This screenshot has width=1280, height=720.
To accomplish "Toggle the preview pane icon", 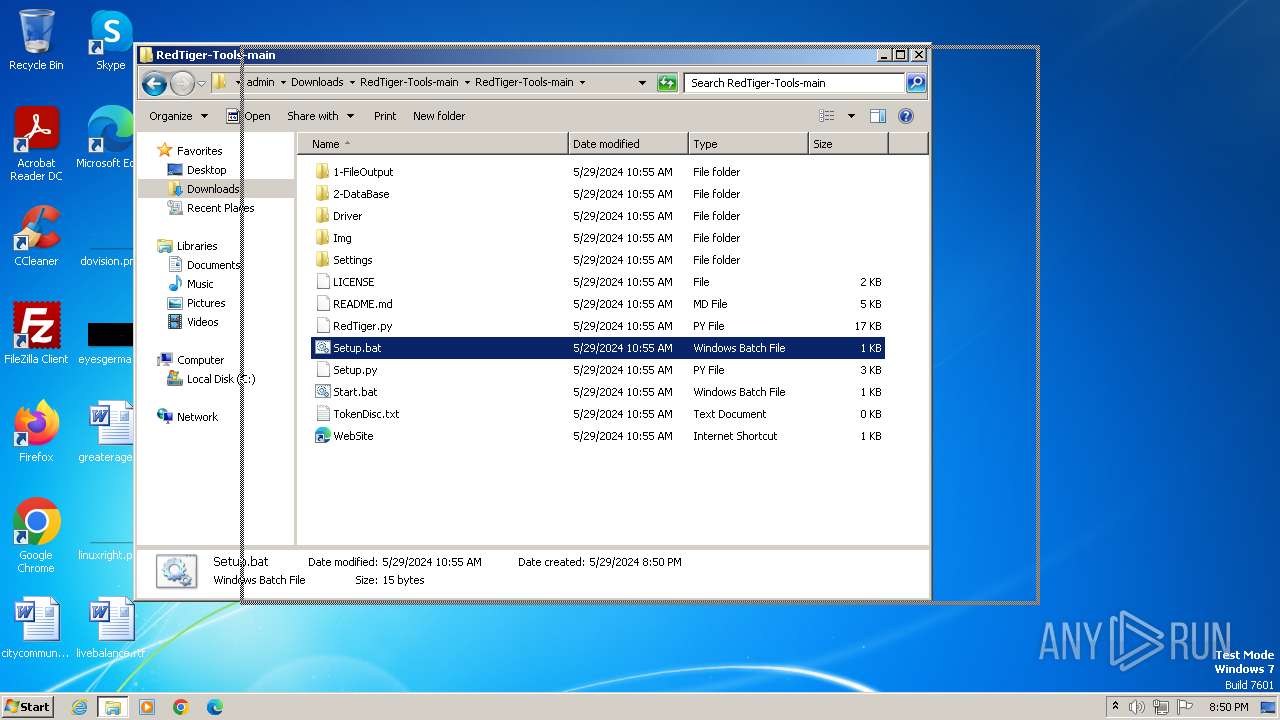I will 878,116.
